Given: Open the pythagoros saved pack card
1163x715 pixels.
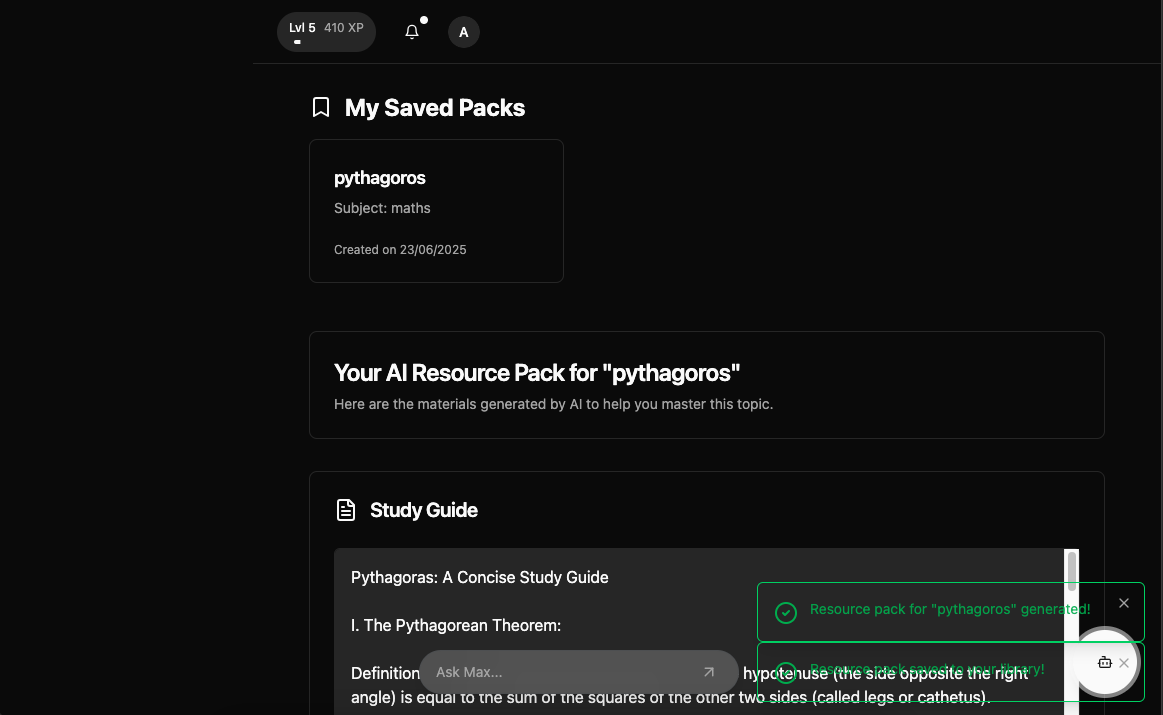Looking at the screenshot, I should pyautogui.click(x=436, y=211).
